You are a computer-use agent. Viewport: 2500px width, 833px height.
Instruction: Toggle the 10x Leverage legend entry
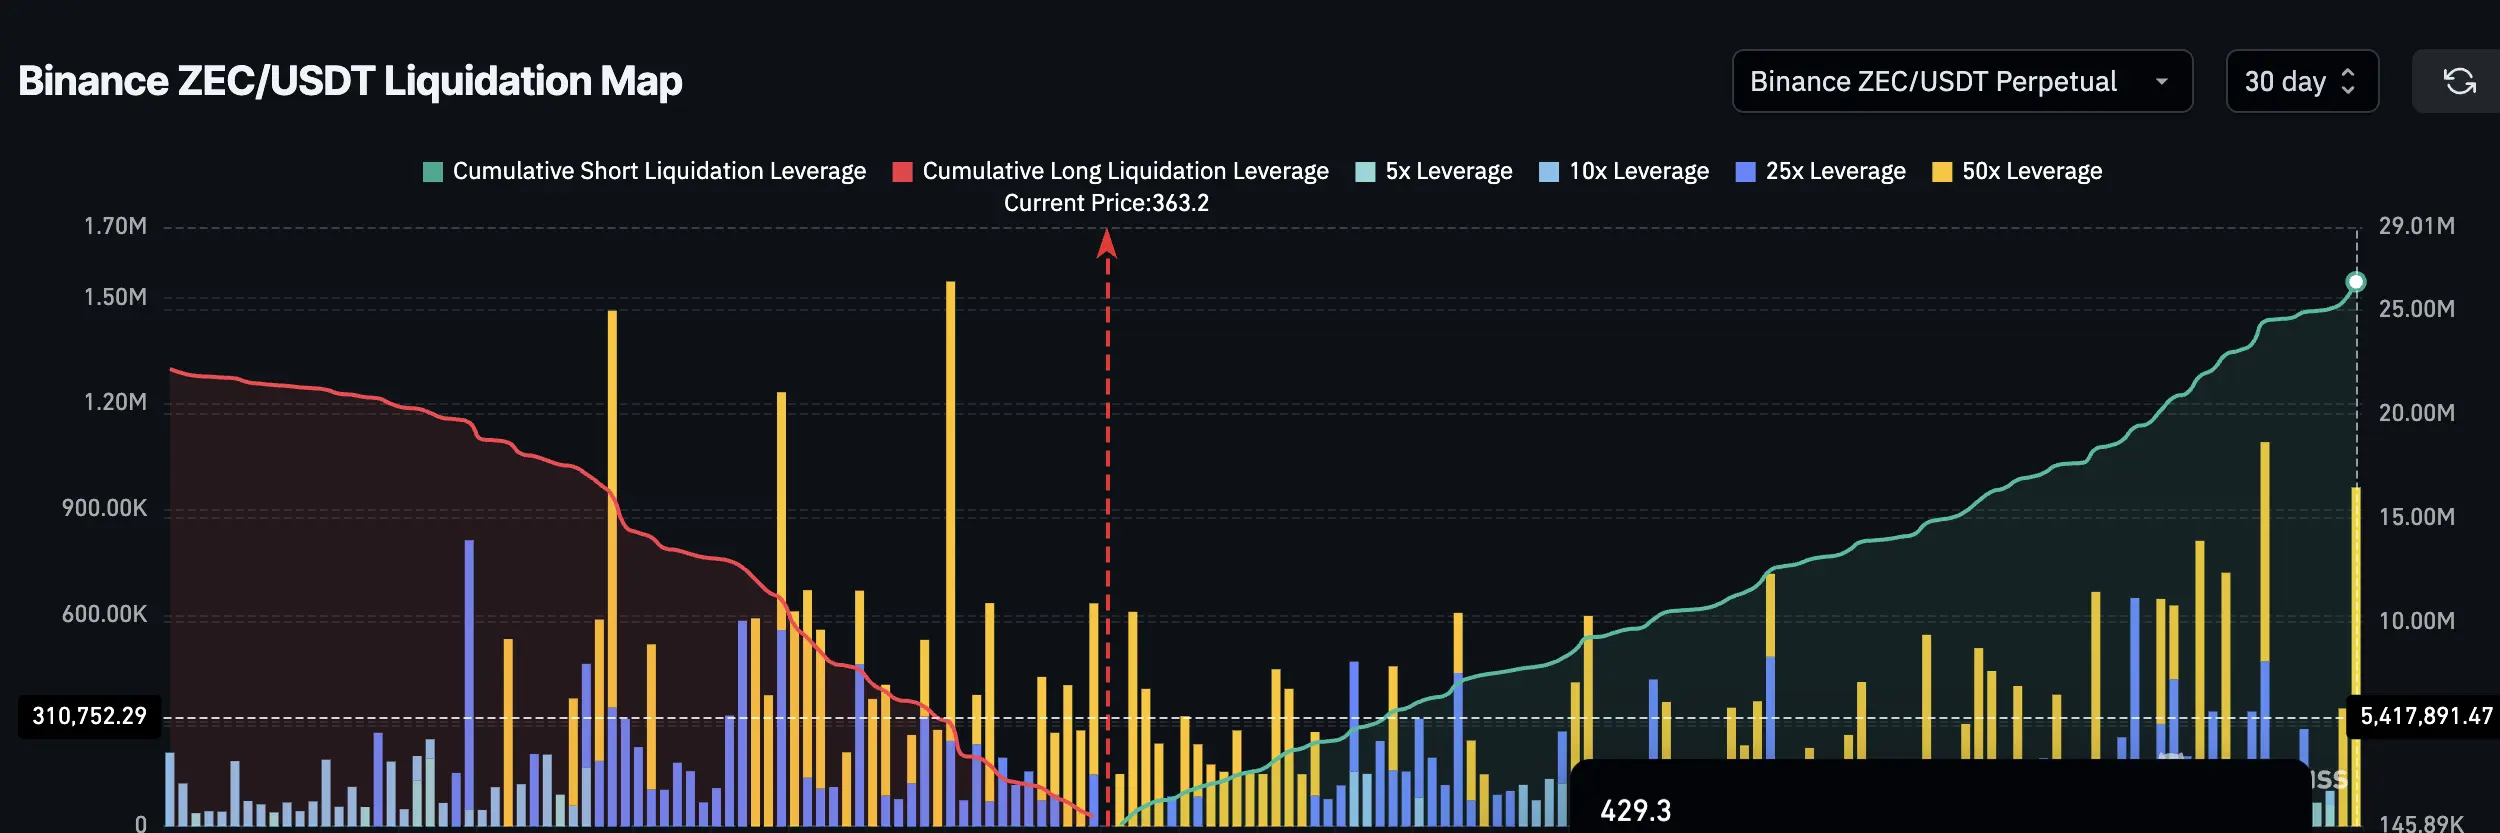[x=1624, y=171]
